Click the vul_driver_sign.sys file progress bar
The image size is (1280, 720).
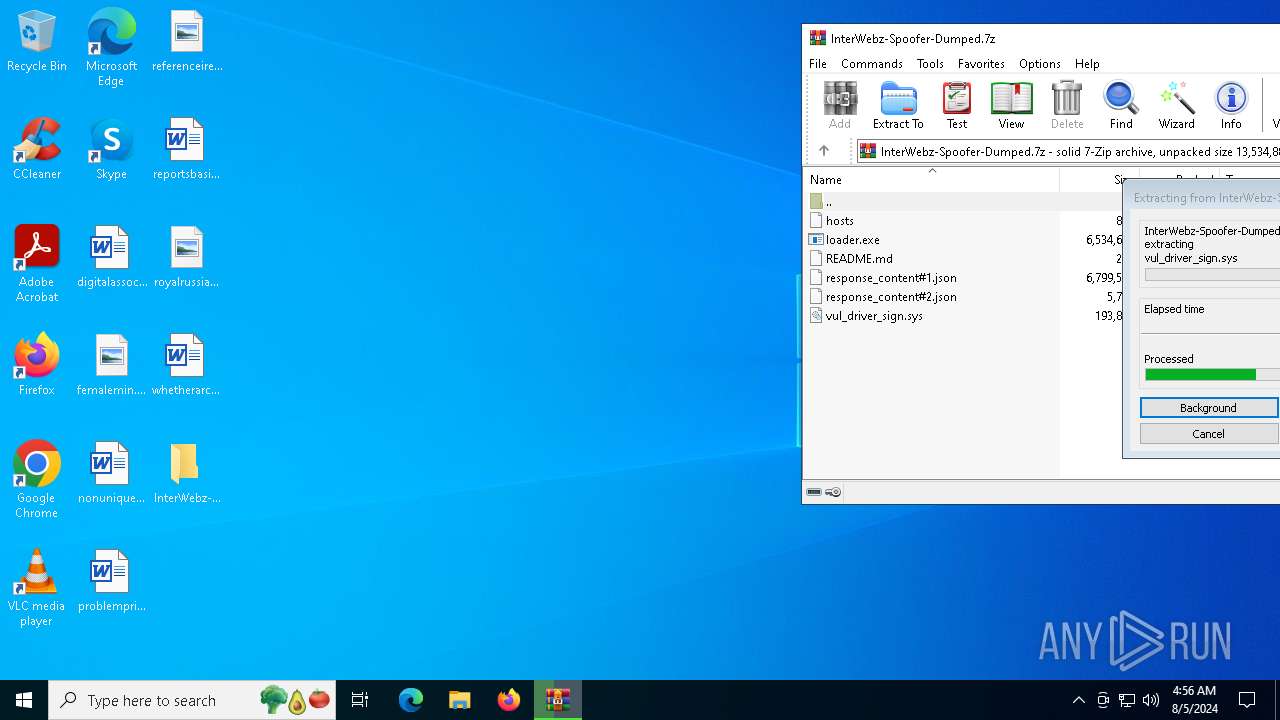click(x=1212, y=275)
